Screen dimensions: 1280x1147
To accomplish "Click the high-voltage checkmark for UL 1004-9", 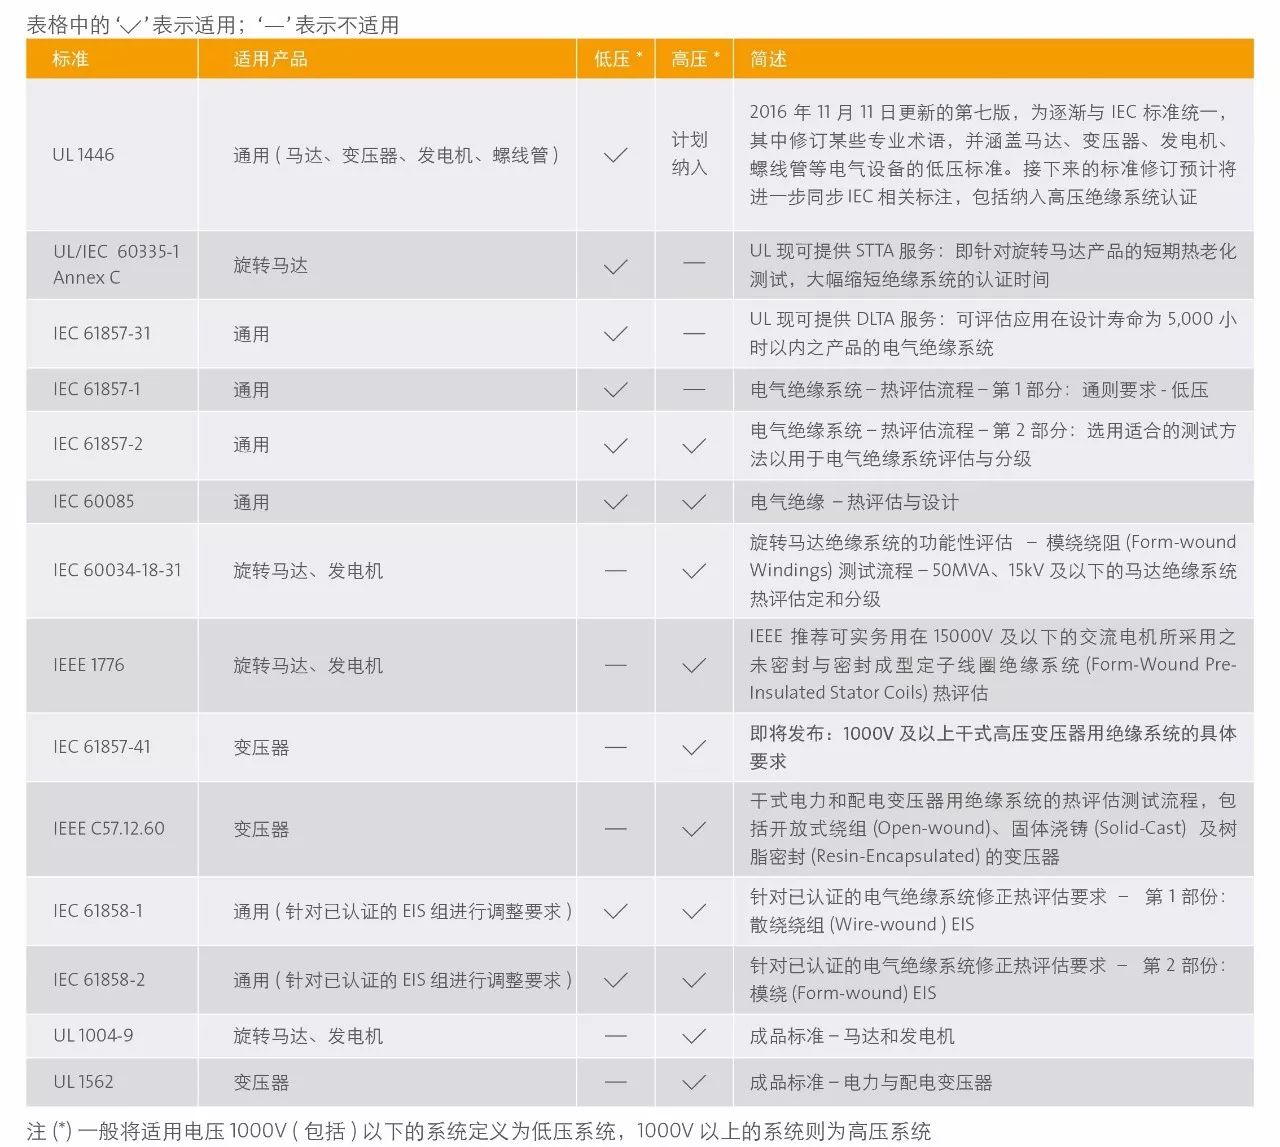I will [x=693, y=1036].
